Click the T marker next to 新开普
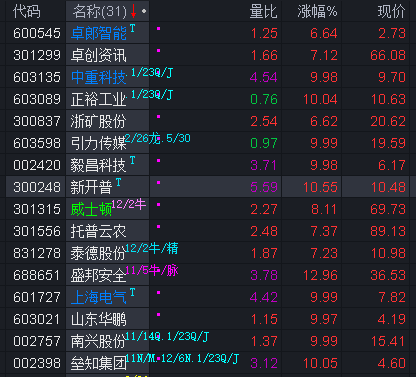416x377 pixels. point(118,182)
